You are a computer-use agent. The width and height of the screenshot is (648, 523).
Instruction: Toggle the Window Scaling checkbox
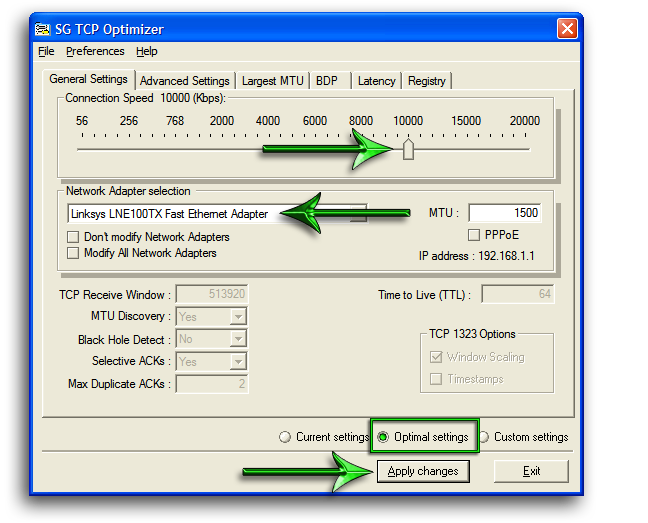click(x=436, y=357)
